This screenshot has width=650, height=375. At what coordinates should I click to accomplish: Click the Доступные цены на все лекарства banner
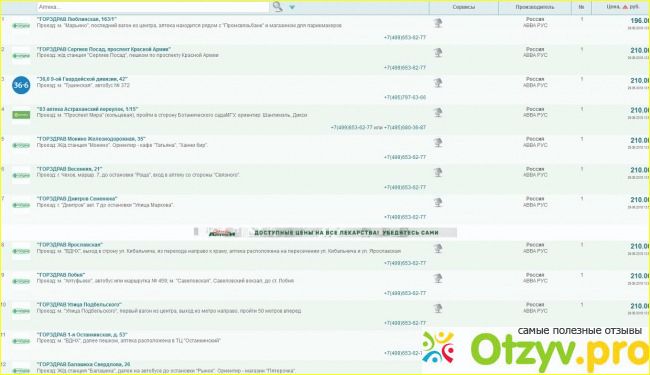tap(325, 232)
